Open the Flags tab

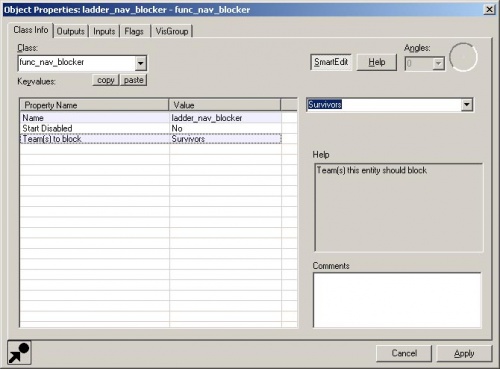tap(134, 31)
